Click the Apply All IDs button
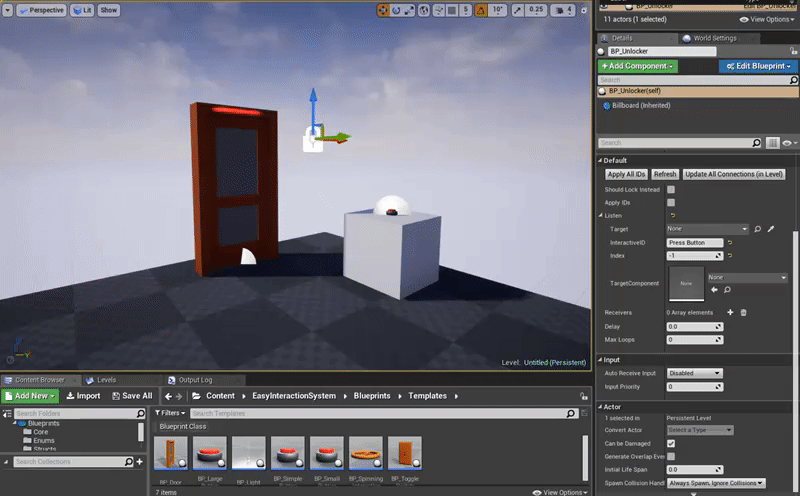The image size is (800, 496). pos(626,175)
